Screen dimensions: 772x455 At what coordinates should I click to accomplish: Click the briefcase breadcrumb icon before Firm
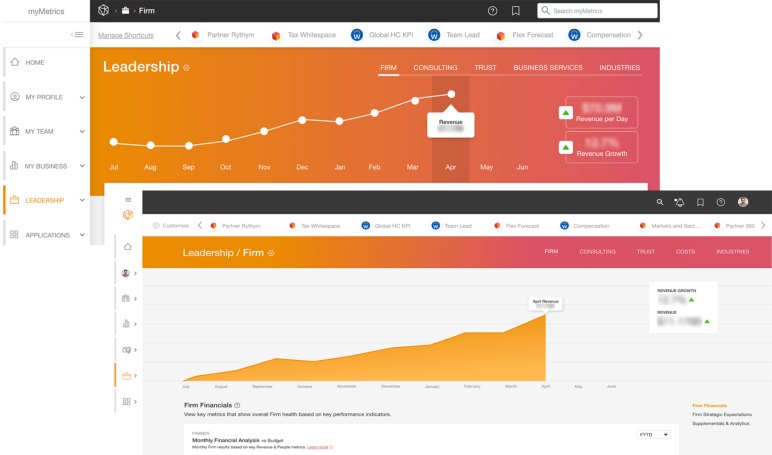tap(126, 10)
